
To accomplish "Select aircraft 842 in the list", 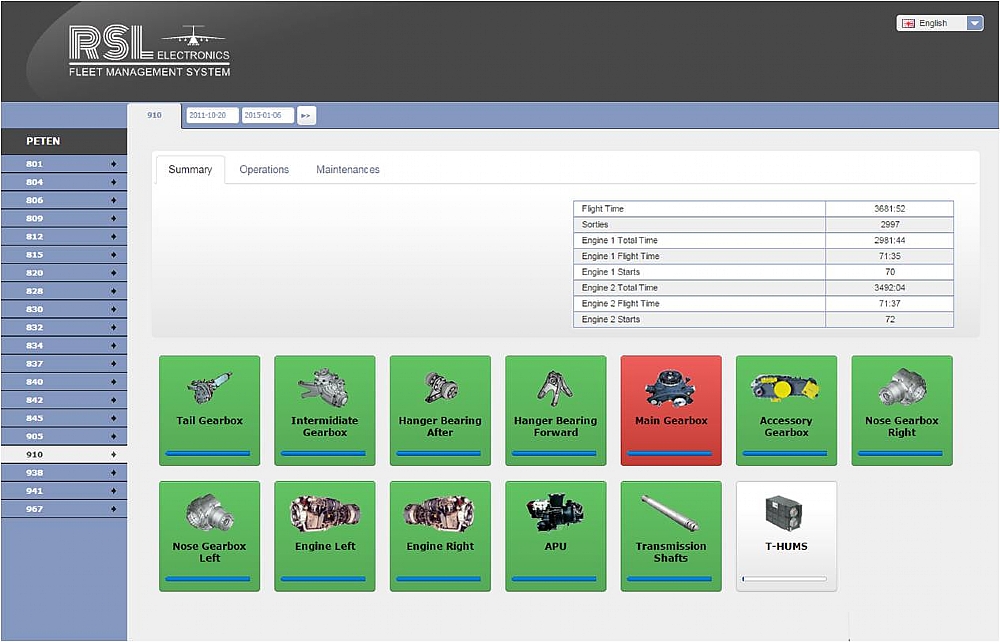I will tap(64, 400).
